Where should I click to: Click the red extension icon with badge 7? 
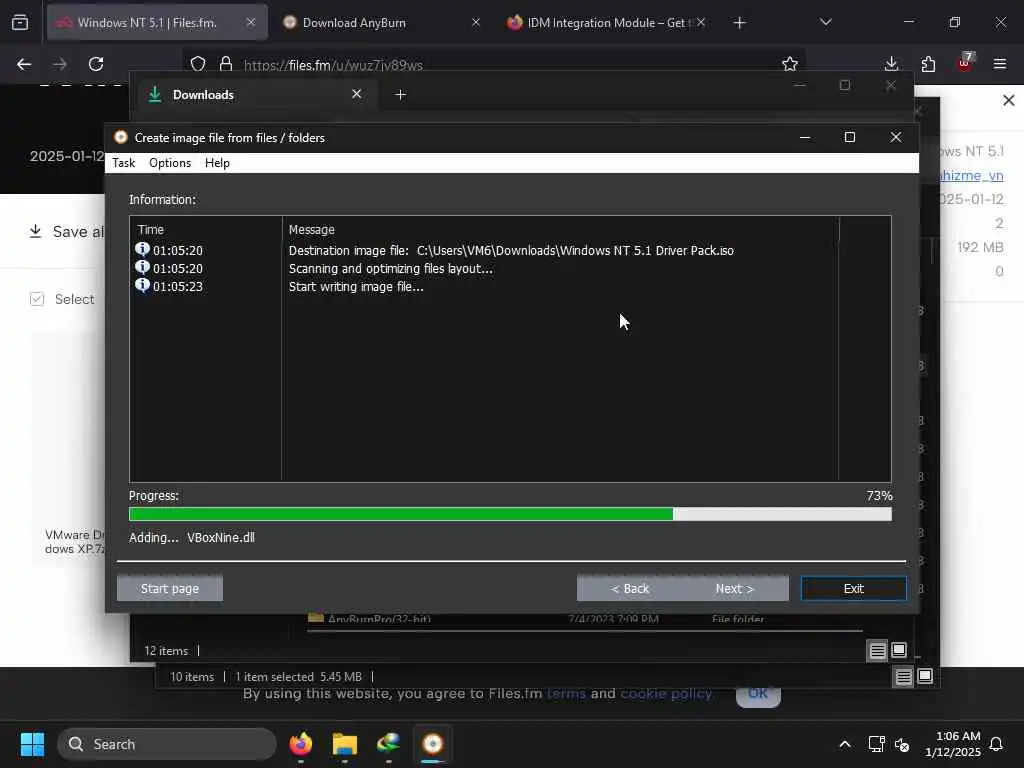click(x=965, y=63)
